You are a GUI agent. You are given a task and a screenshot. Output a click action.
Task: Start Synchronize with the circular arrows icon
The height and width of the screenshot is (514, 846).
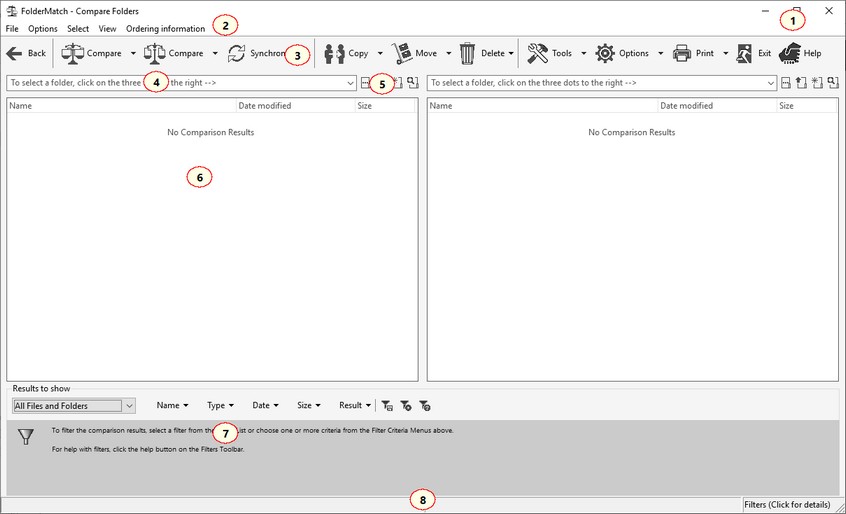pyautogui.click(x=236, y=53)
